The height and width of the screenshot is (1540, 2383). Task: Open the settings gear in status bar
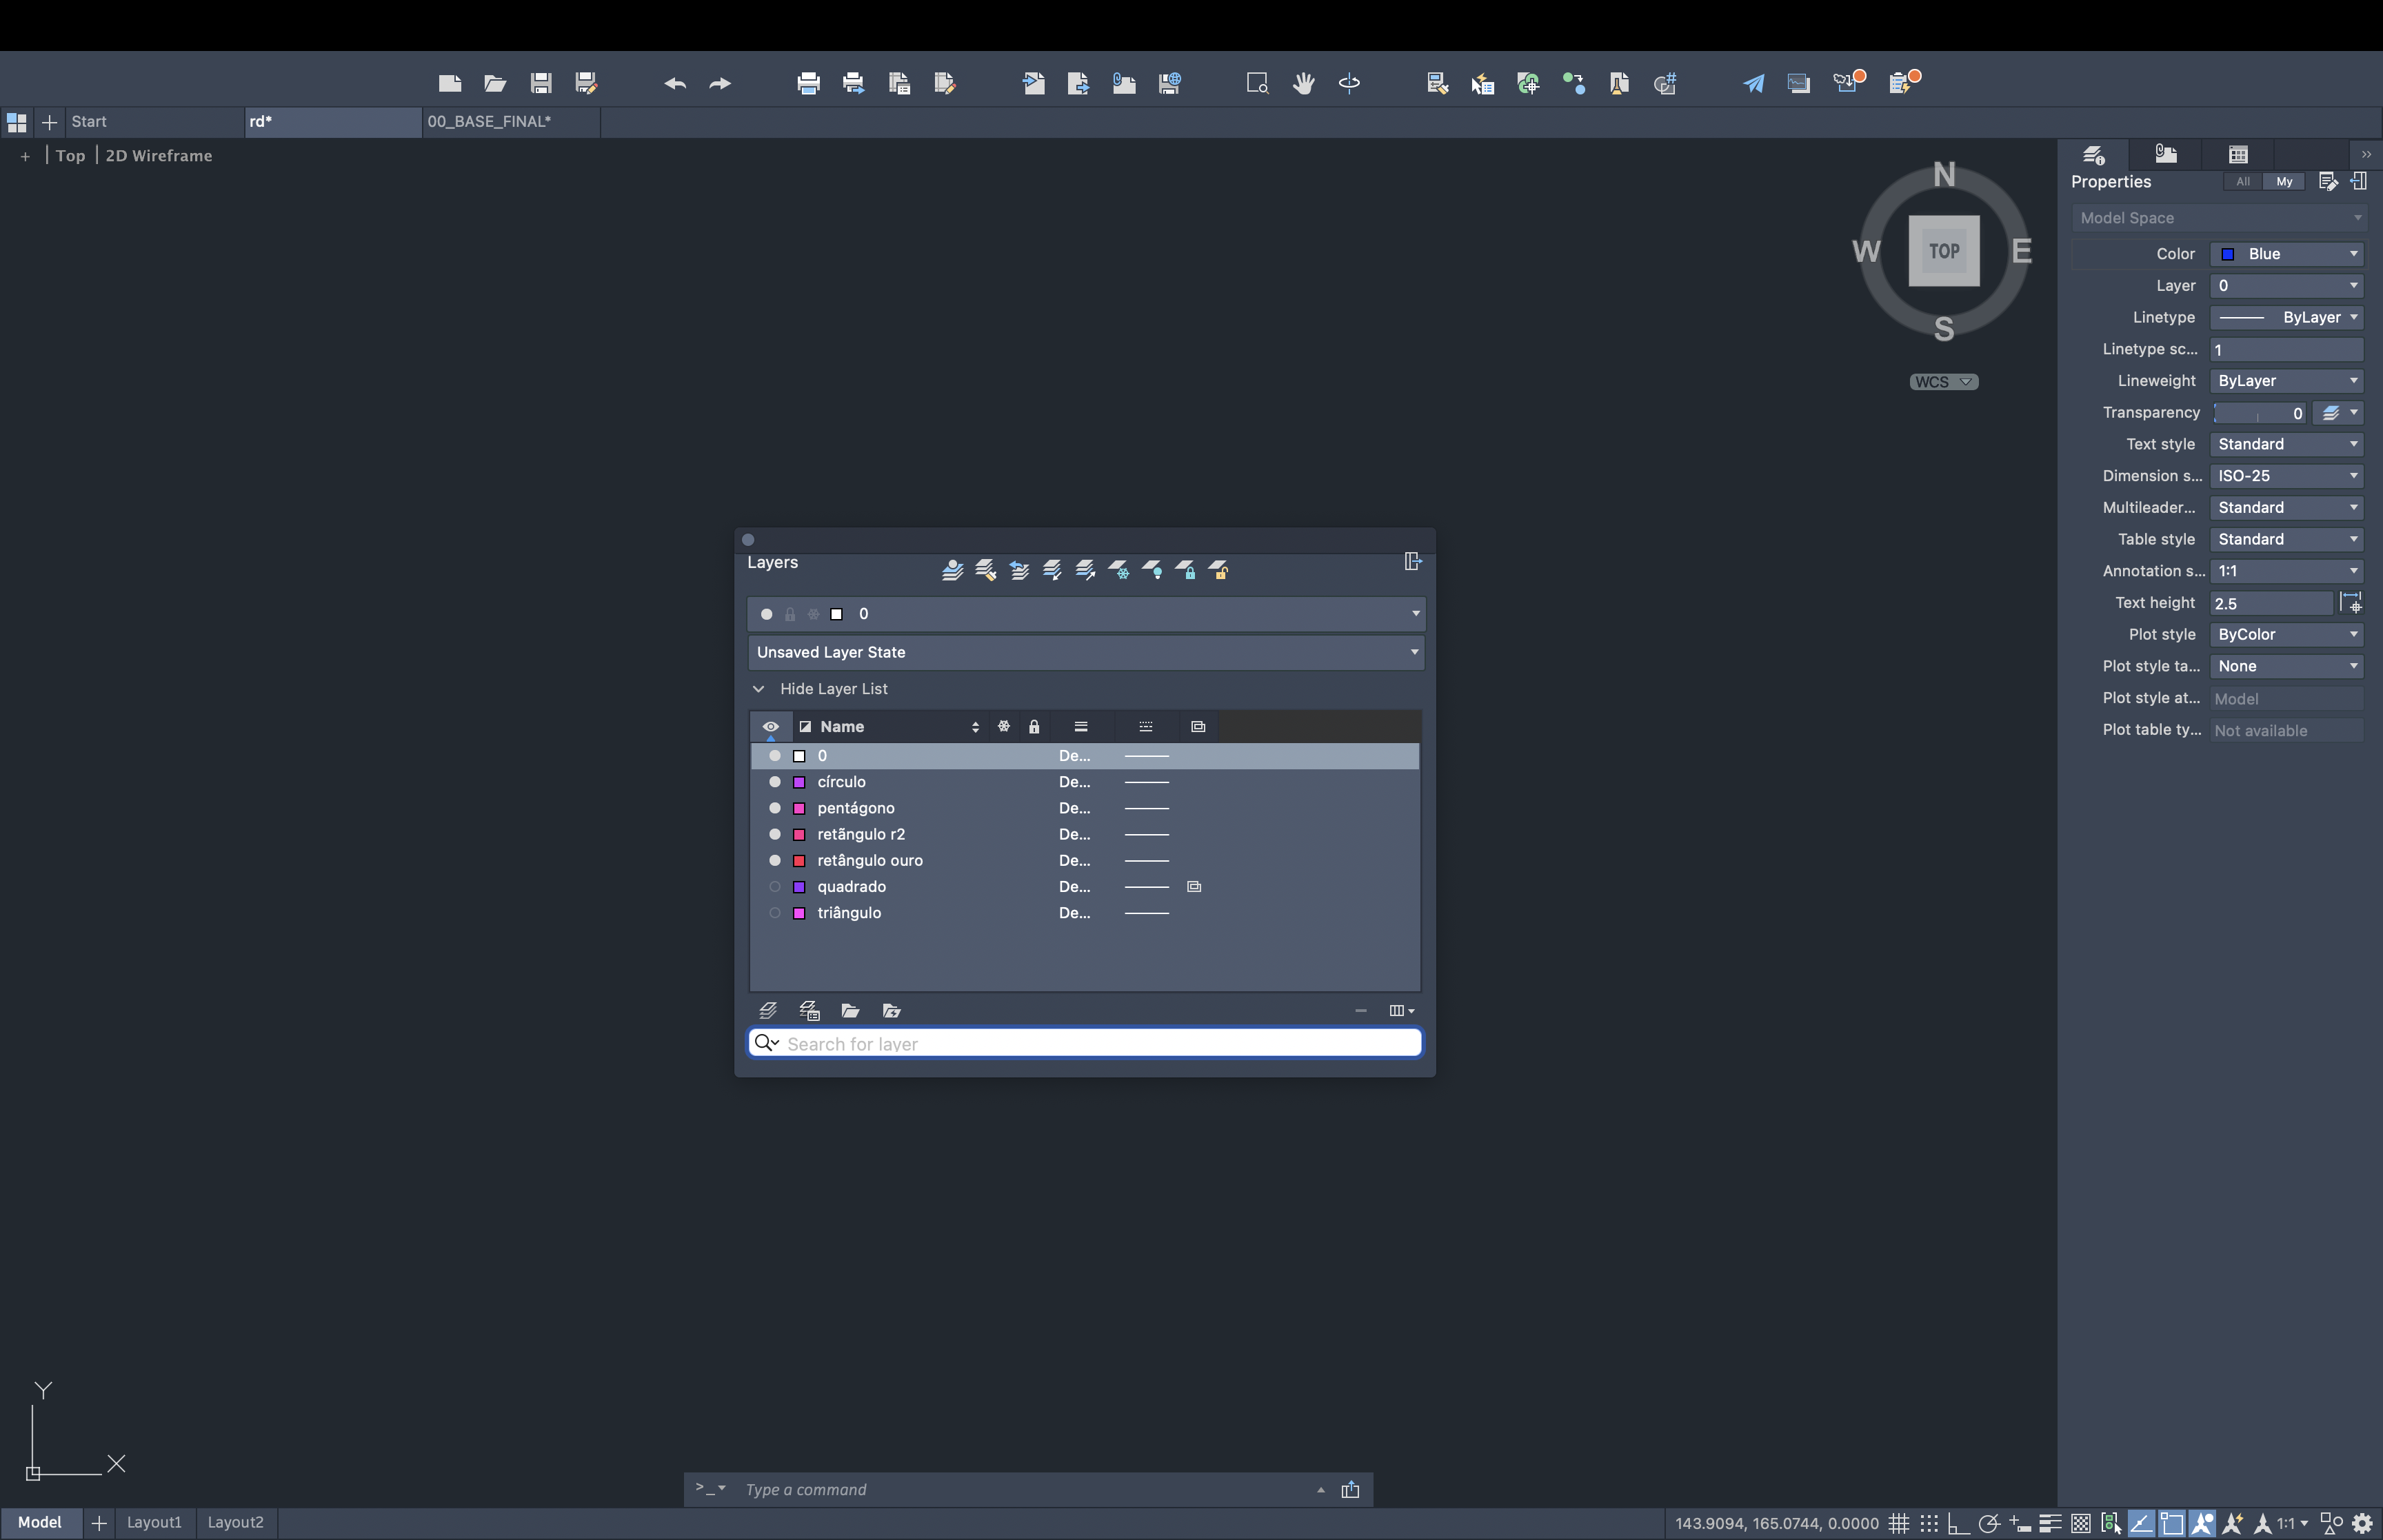(2363, 1523)
